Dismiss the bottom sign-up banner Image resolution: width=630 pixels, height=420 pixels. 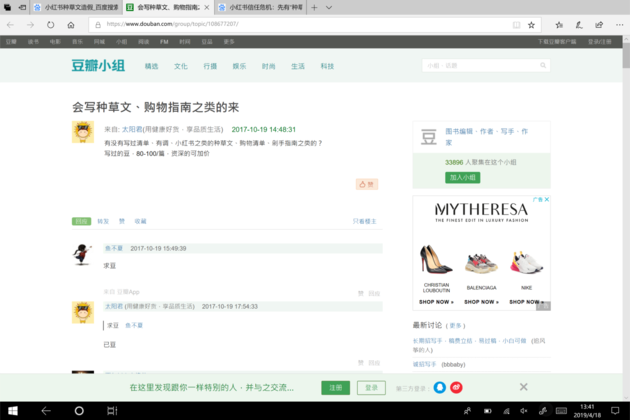coord(524,387)
